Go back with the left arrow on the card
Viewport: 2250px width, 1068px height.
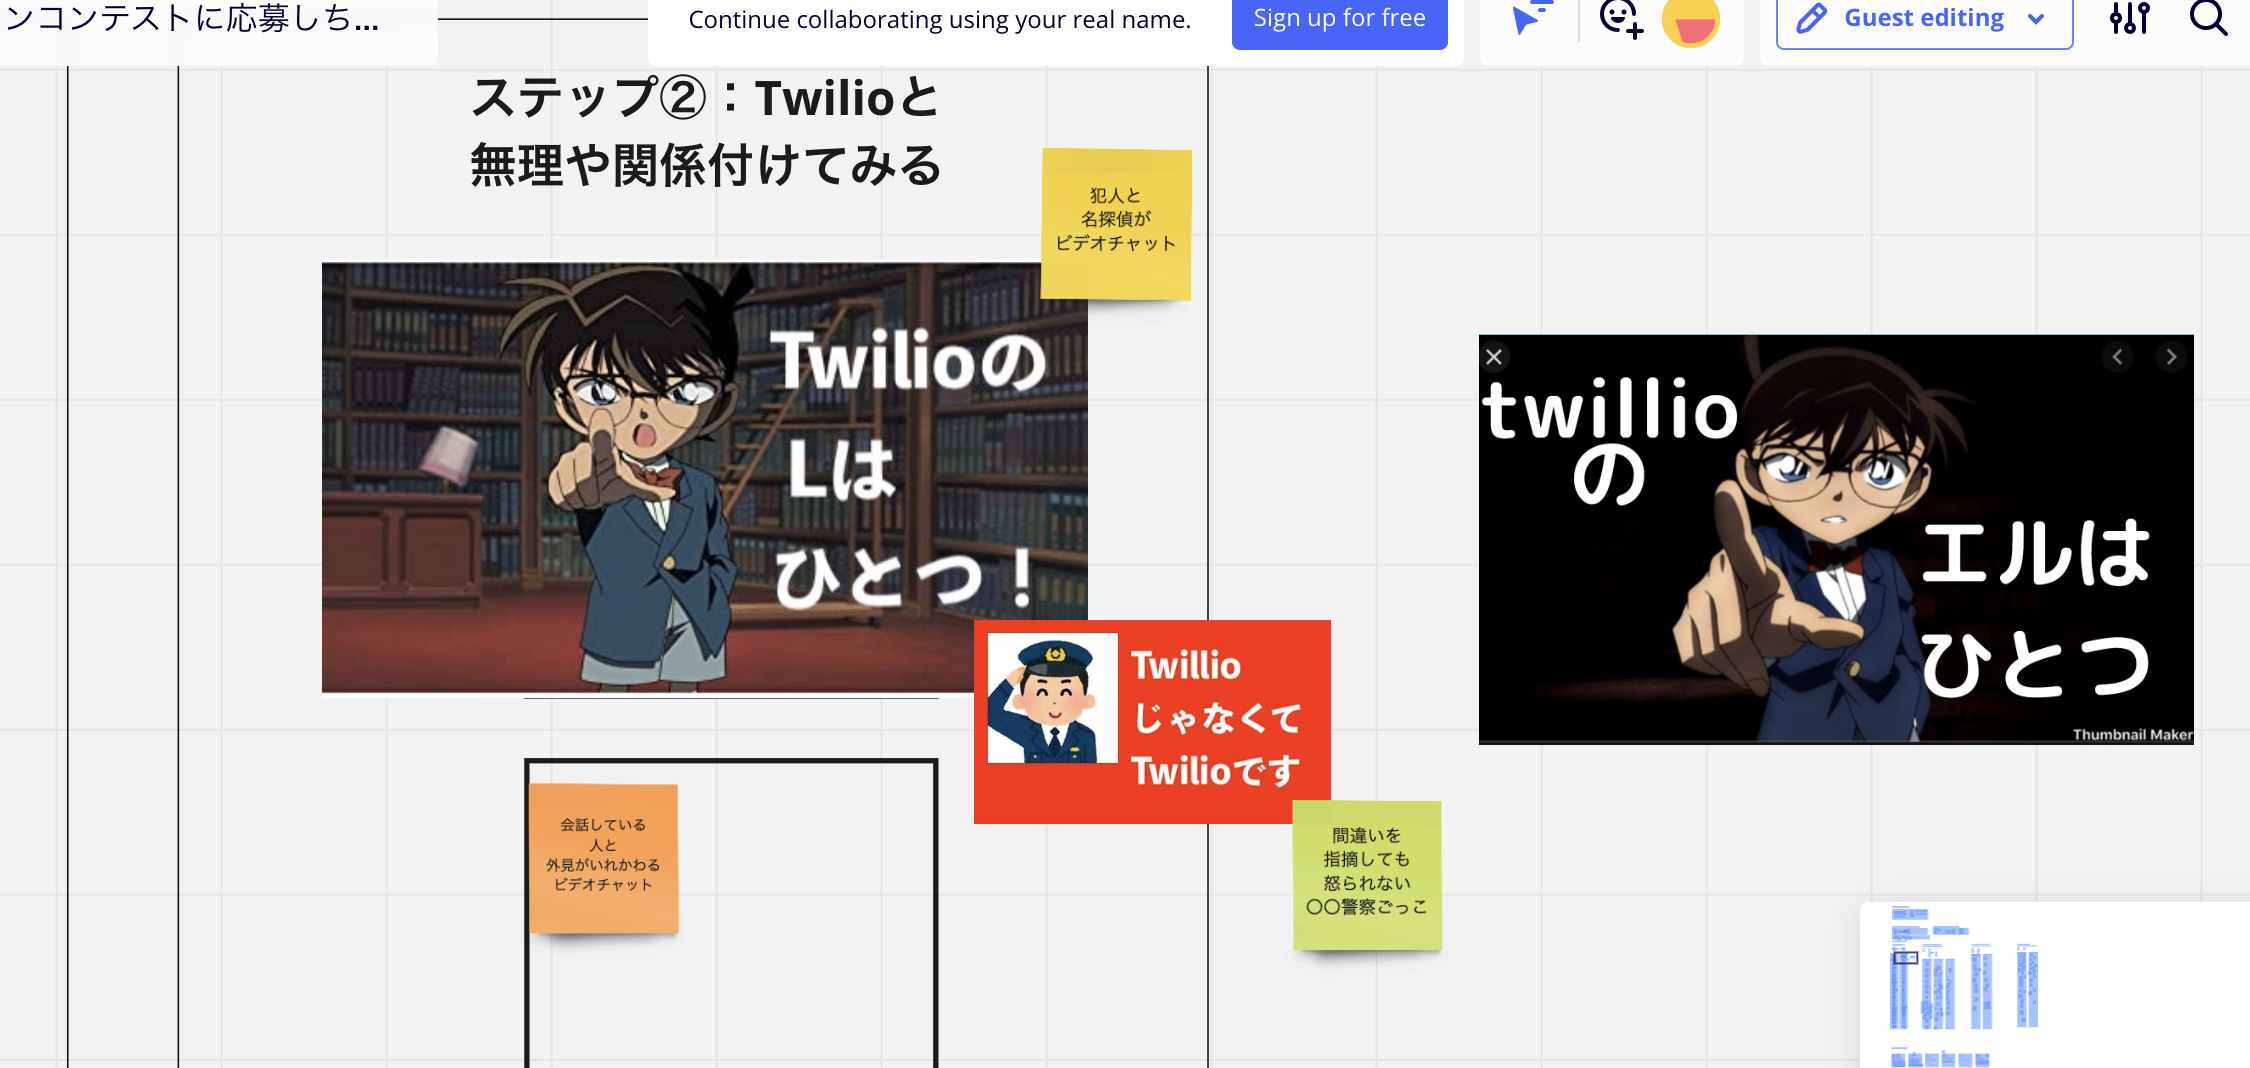(2117, 356)
